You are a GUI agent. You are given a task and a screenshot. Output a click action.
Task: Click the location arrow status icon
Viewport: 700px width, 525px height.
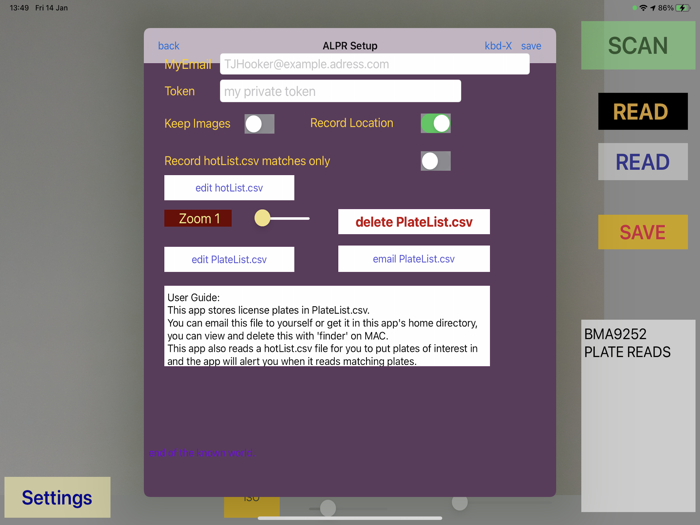[653, 8]
